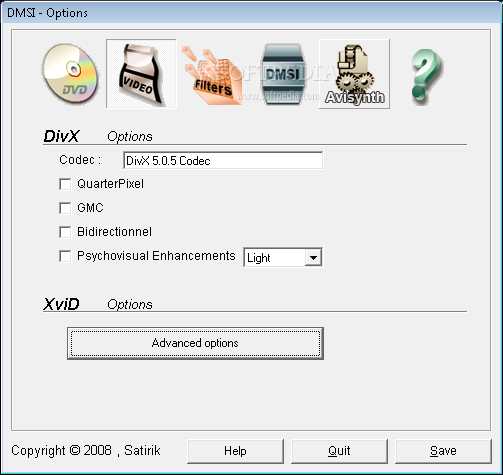Image resolution: width=503 pixels, height=475 pixels.
Task: Open the Avisynth options icon
Action: pos(354,74)
